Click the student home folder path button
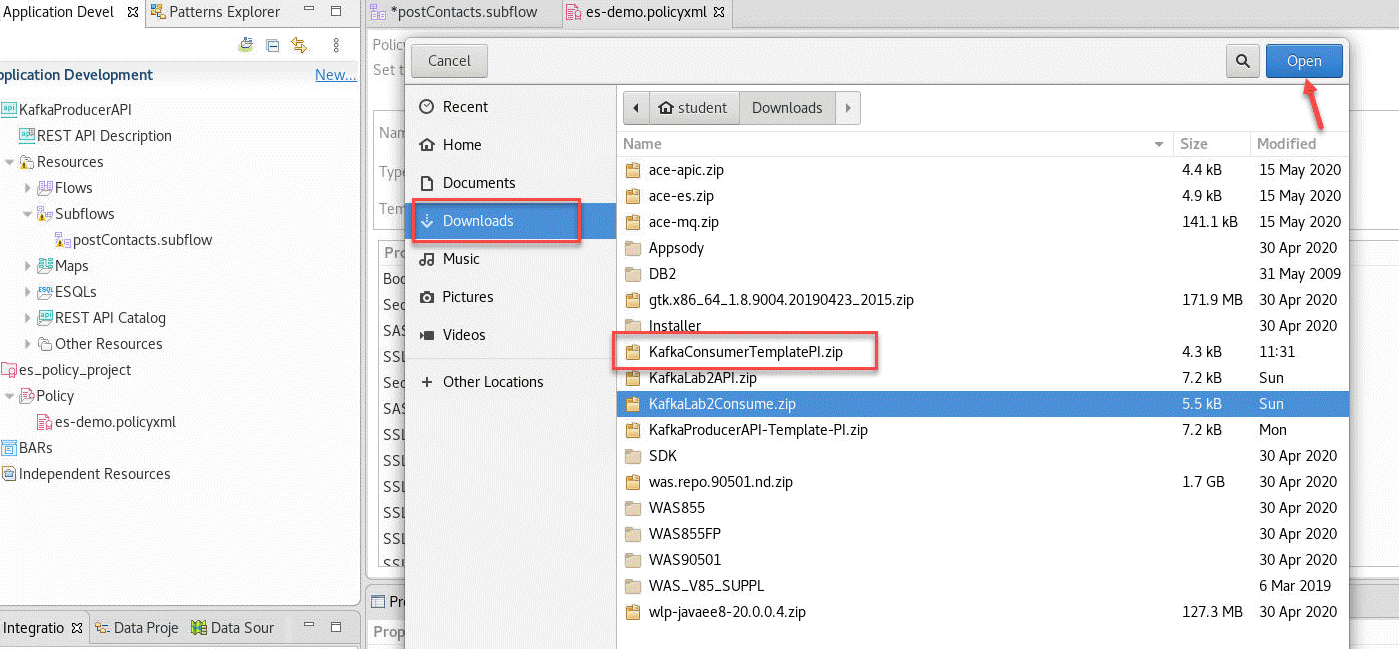 pos(693,108)
